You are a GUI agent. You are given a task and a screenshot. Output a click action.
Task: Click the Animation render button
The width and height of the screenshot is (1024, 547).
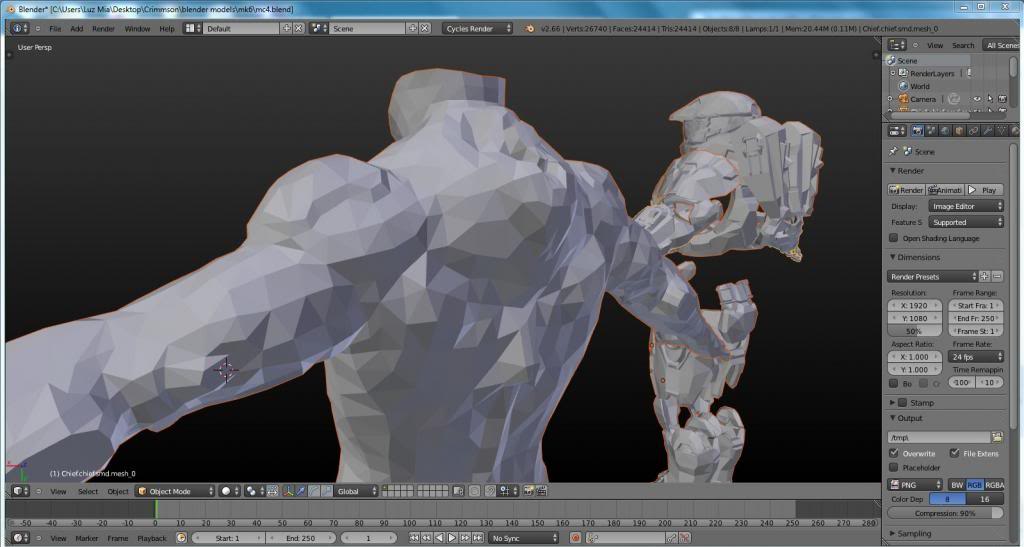pos(945,190)
